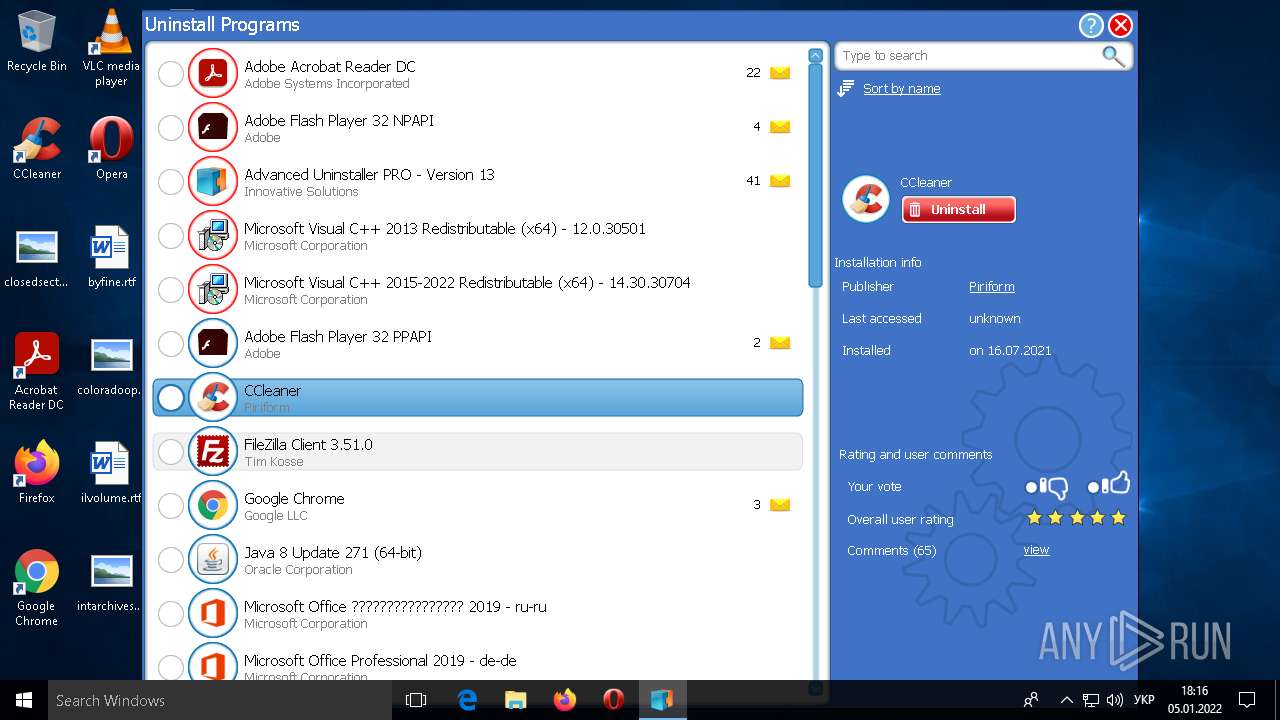Tick the CCleaner selection checkbox

click(171, 397)
